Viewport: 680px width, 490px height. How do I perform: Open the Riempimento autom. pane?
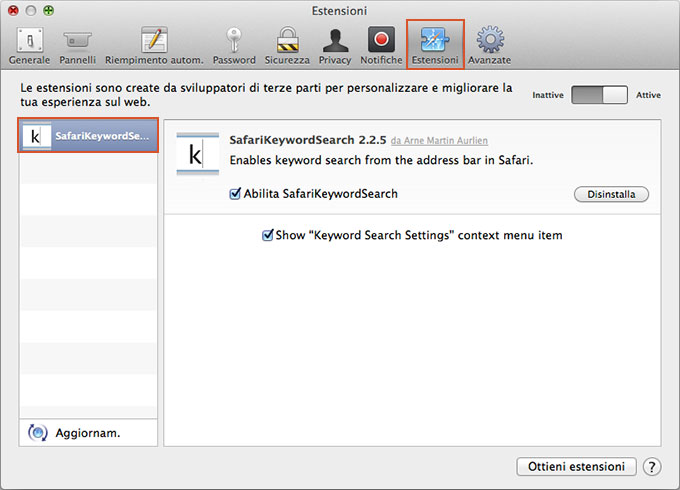click(154, 46)
